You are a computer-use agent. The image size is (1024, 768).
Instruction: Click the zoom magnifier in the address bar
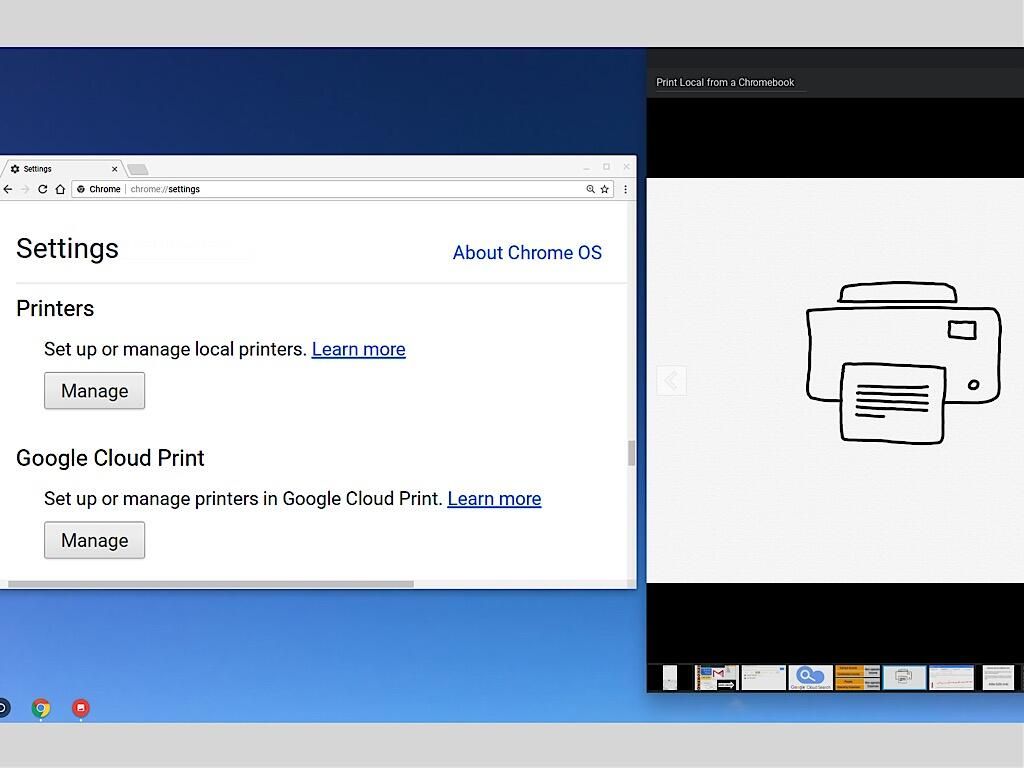(x=590, y=189)
